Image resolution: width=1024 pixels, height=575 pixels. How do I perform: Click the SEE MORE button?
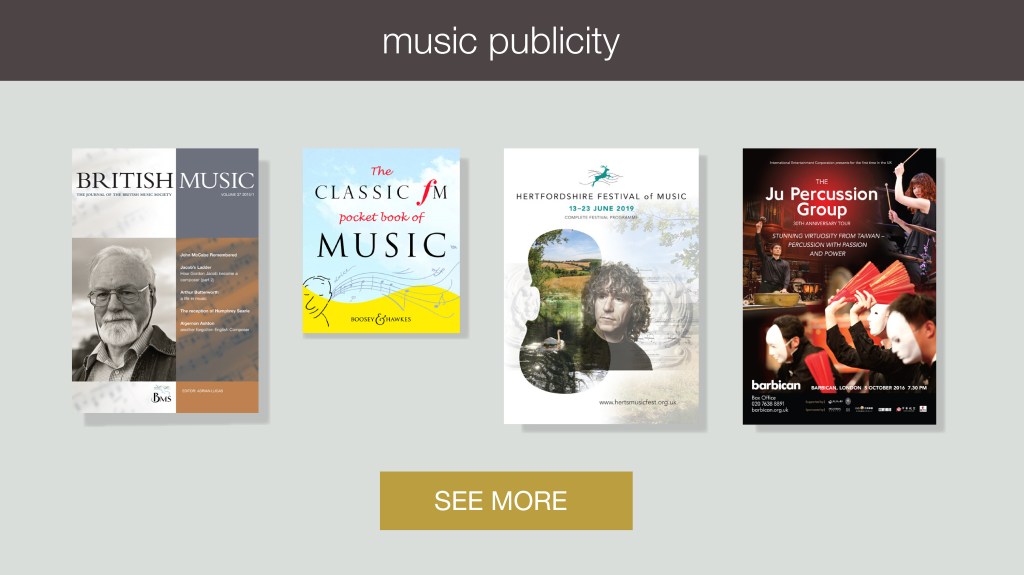coord(506,501)
